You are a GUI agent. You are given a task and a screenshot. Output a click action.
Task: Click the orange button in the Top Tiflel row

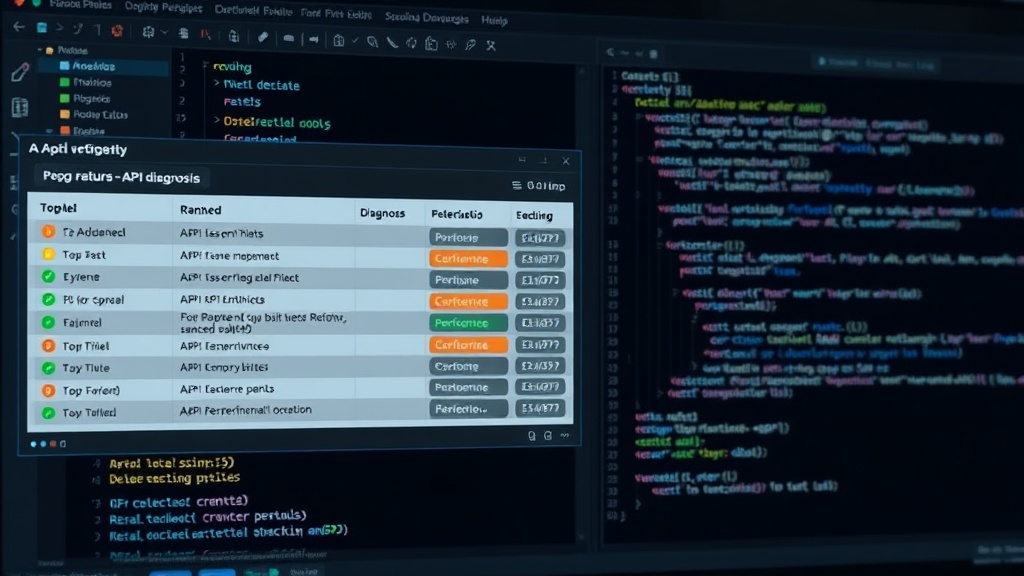click(x=468, y=345)
